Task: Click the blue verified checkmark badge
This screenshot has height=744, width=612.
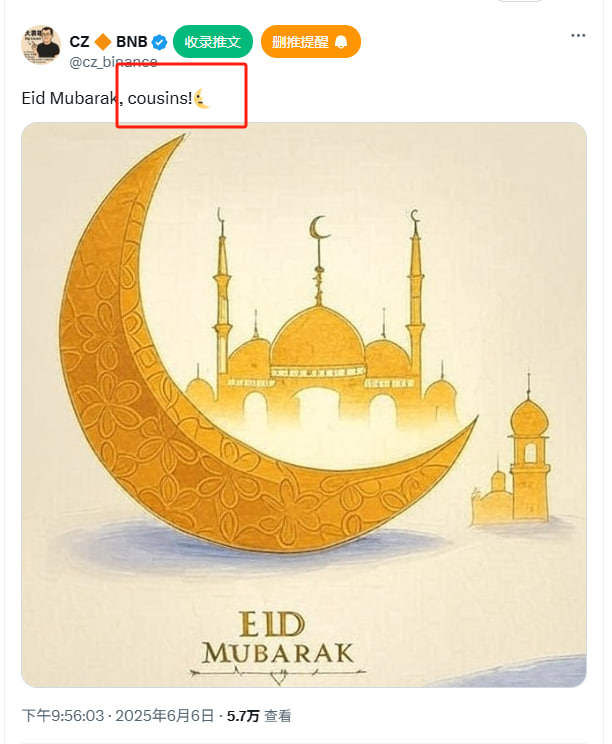Action: (x=159, y=42)
